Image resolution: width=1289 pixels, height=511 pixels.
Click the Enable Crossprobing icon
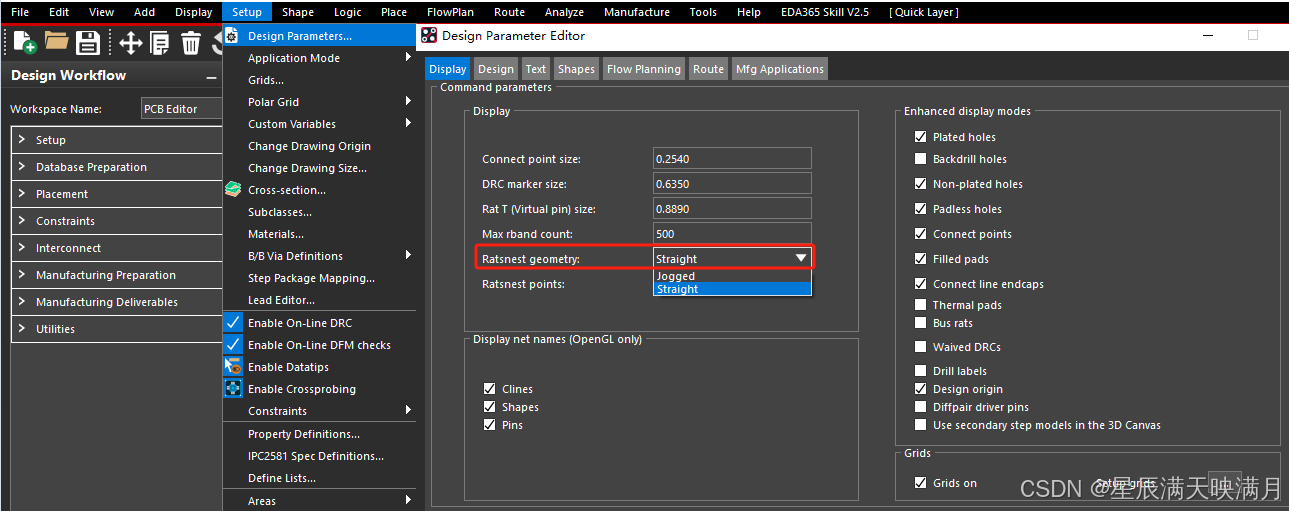pyautogui.click(x=233, y=389)
